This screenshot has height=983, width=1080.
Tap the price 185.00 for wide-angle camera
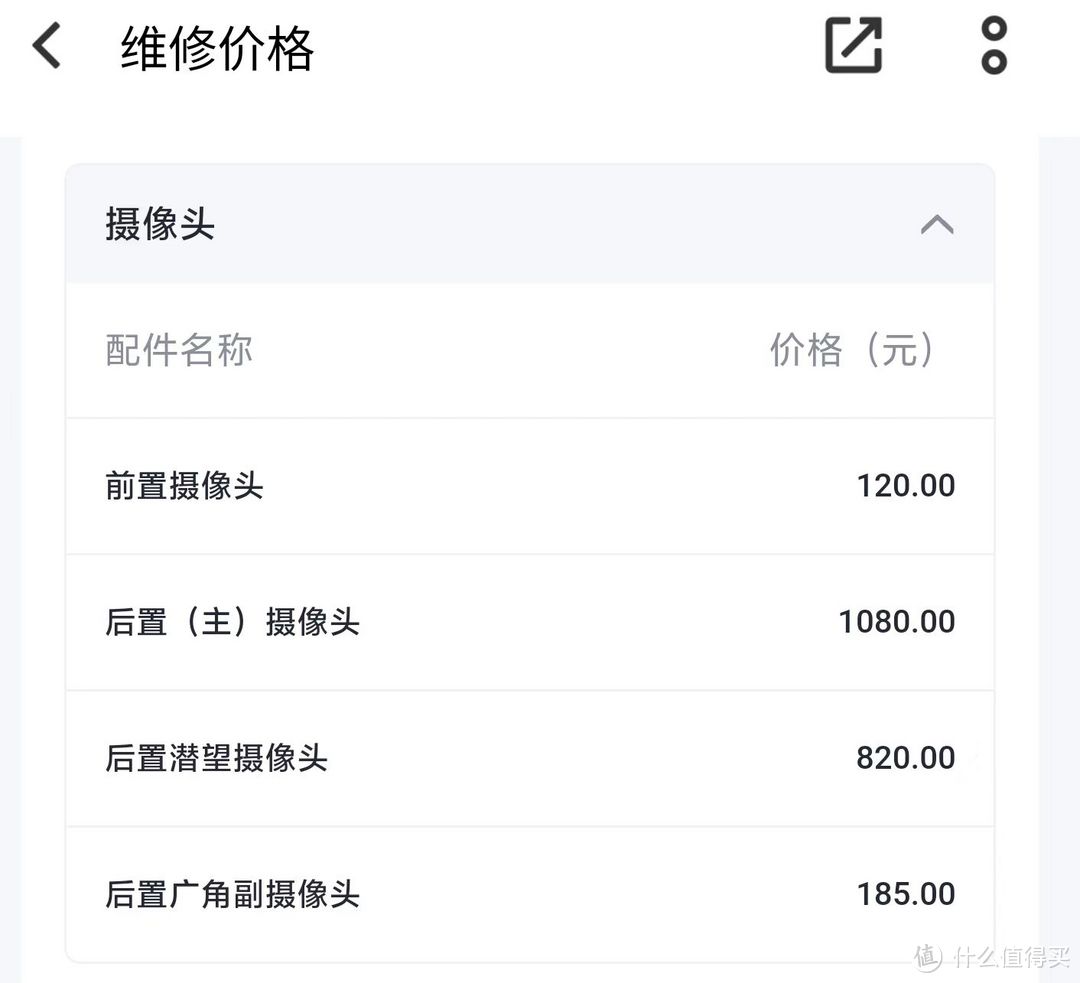tap(905, 893)
